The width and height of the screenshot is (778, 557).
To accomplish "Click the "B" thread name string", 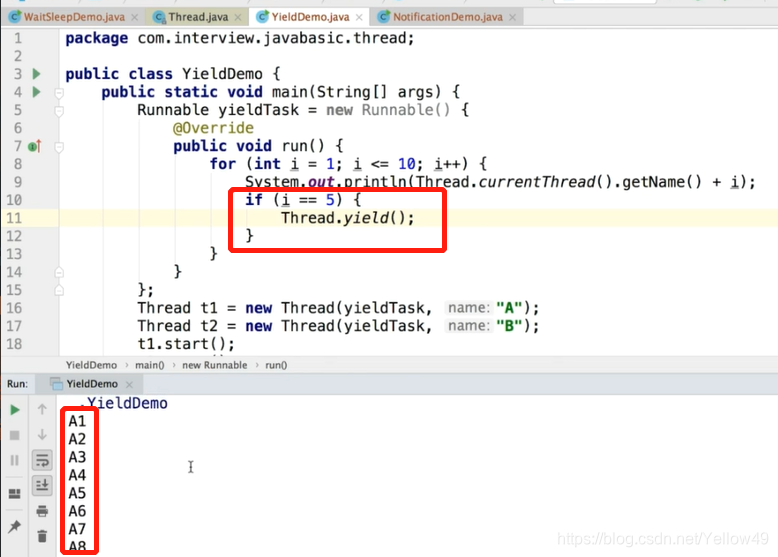I will 509,326.
